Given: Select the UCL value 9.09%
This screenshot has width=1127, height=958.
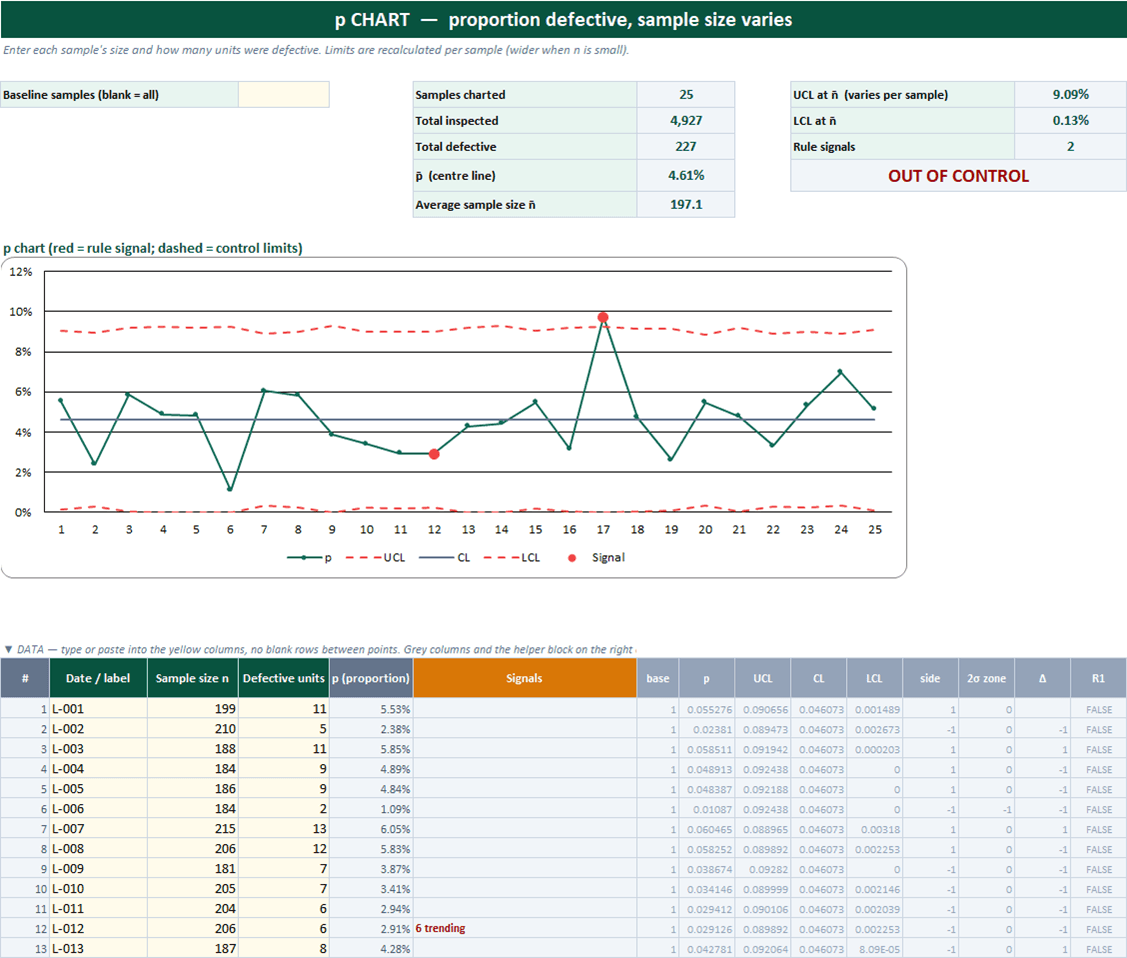Looking at the screenshot, I should click(1070, 95).
